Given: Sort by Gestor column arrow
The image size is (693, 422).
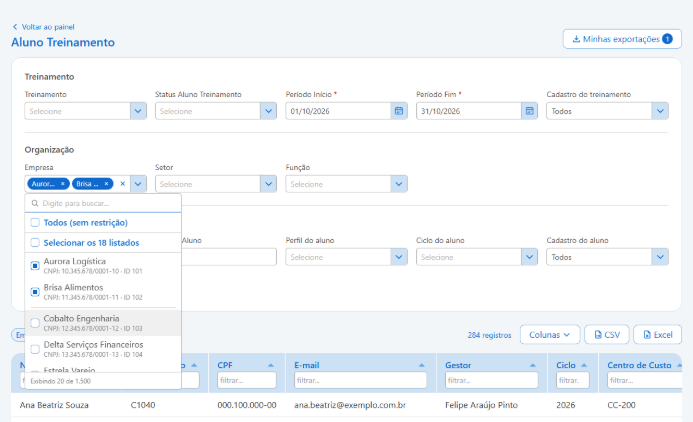Looking at the screenshot, I should [x=533, y=365].
